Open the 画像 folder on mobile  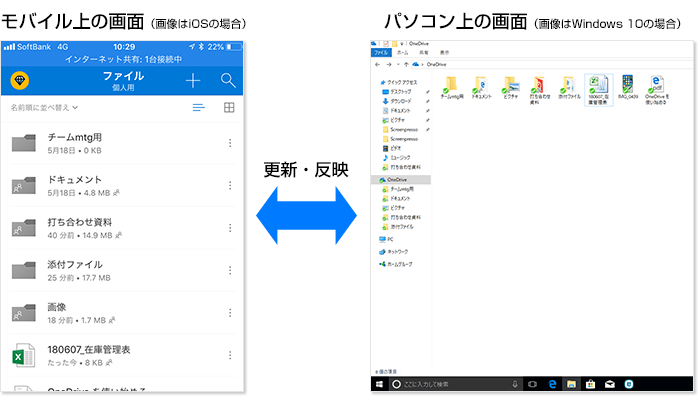(123, 313)
